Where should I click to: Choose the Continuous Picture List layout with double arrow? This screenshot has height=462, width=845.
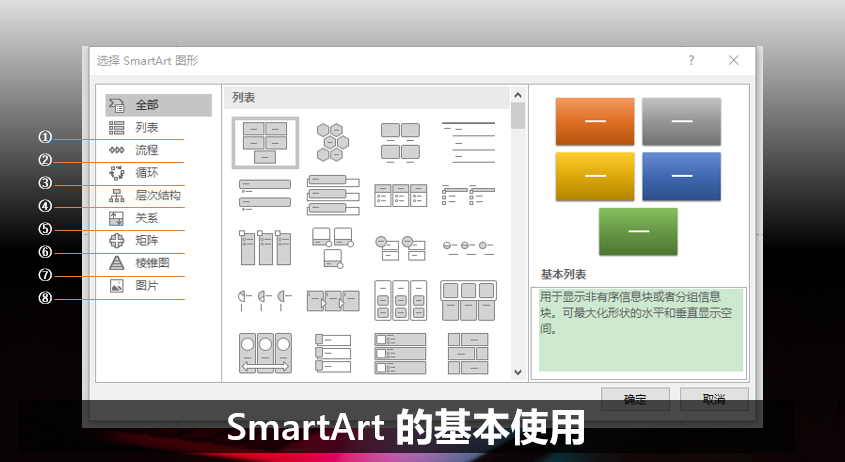(265, 353)
